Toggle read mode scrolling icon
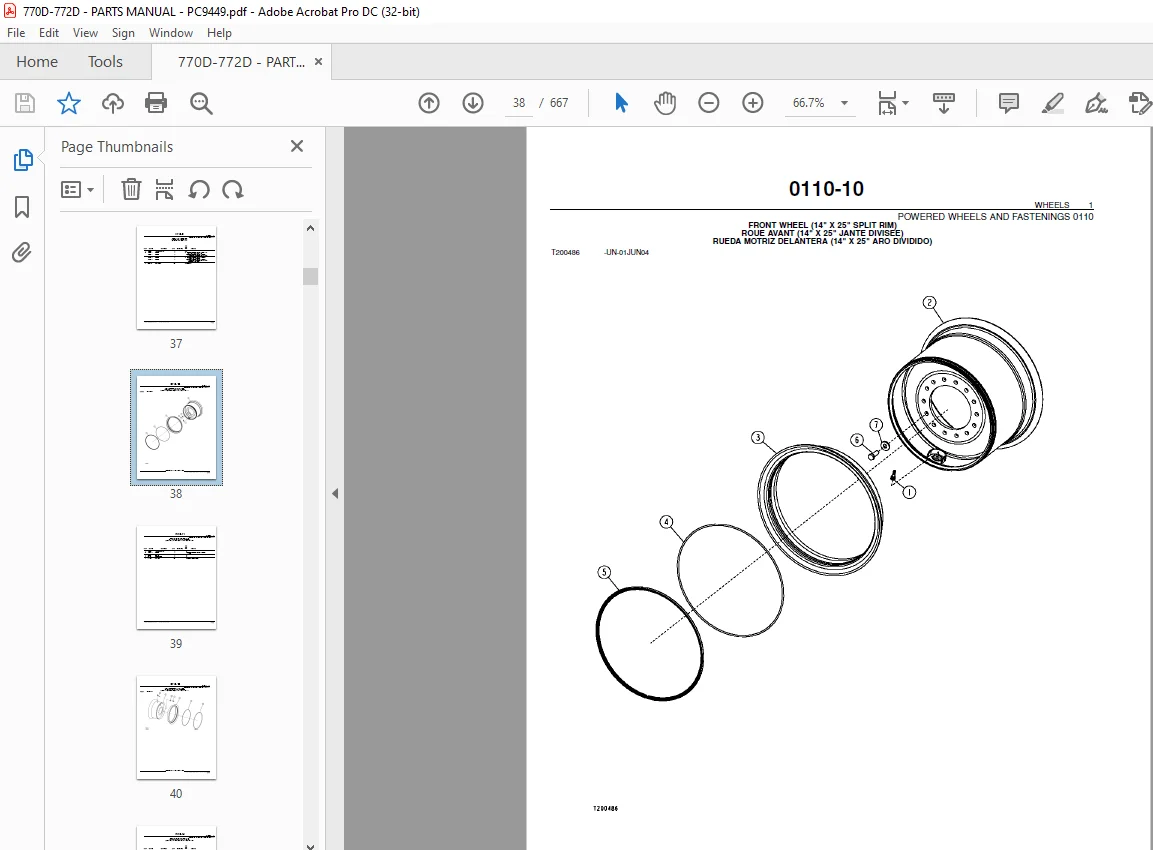 pos(943,103)
